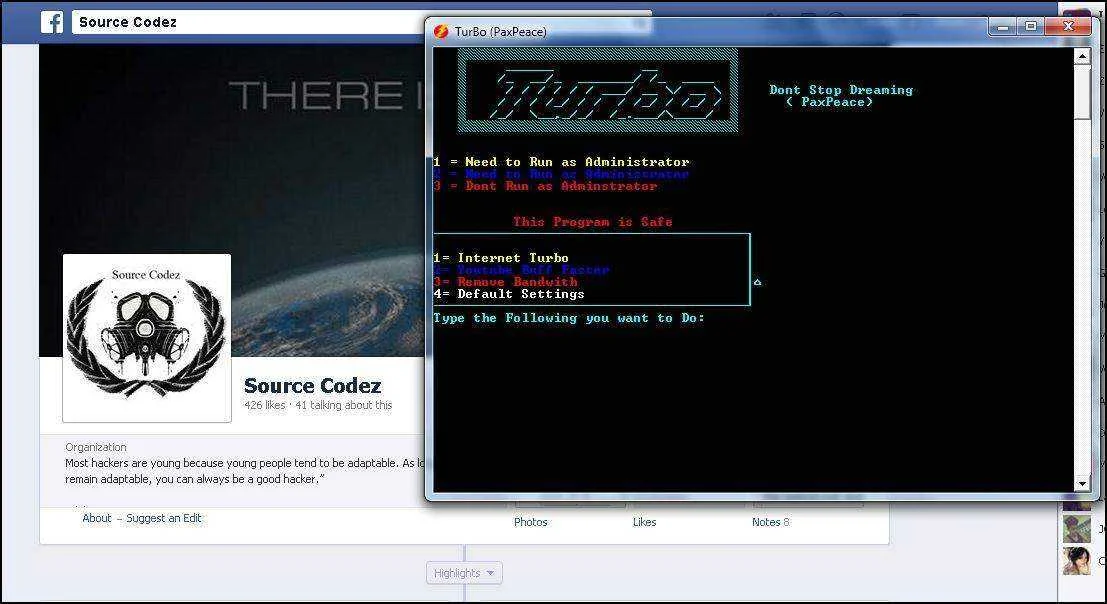Click the TurBo (PaxPeace) title bar
Screen dimensions: 1107x604
(706, 31)
